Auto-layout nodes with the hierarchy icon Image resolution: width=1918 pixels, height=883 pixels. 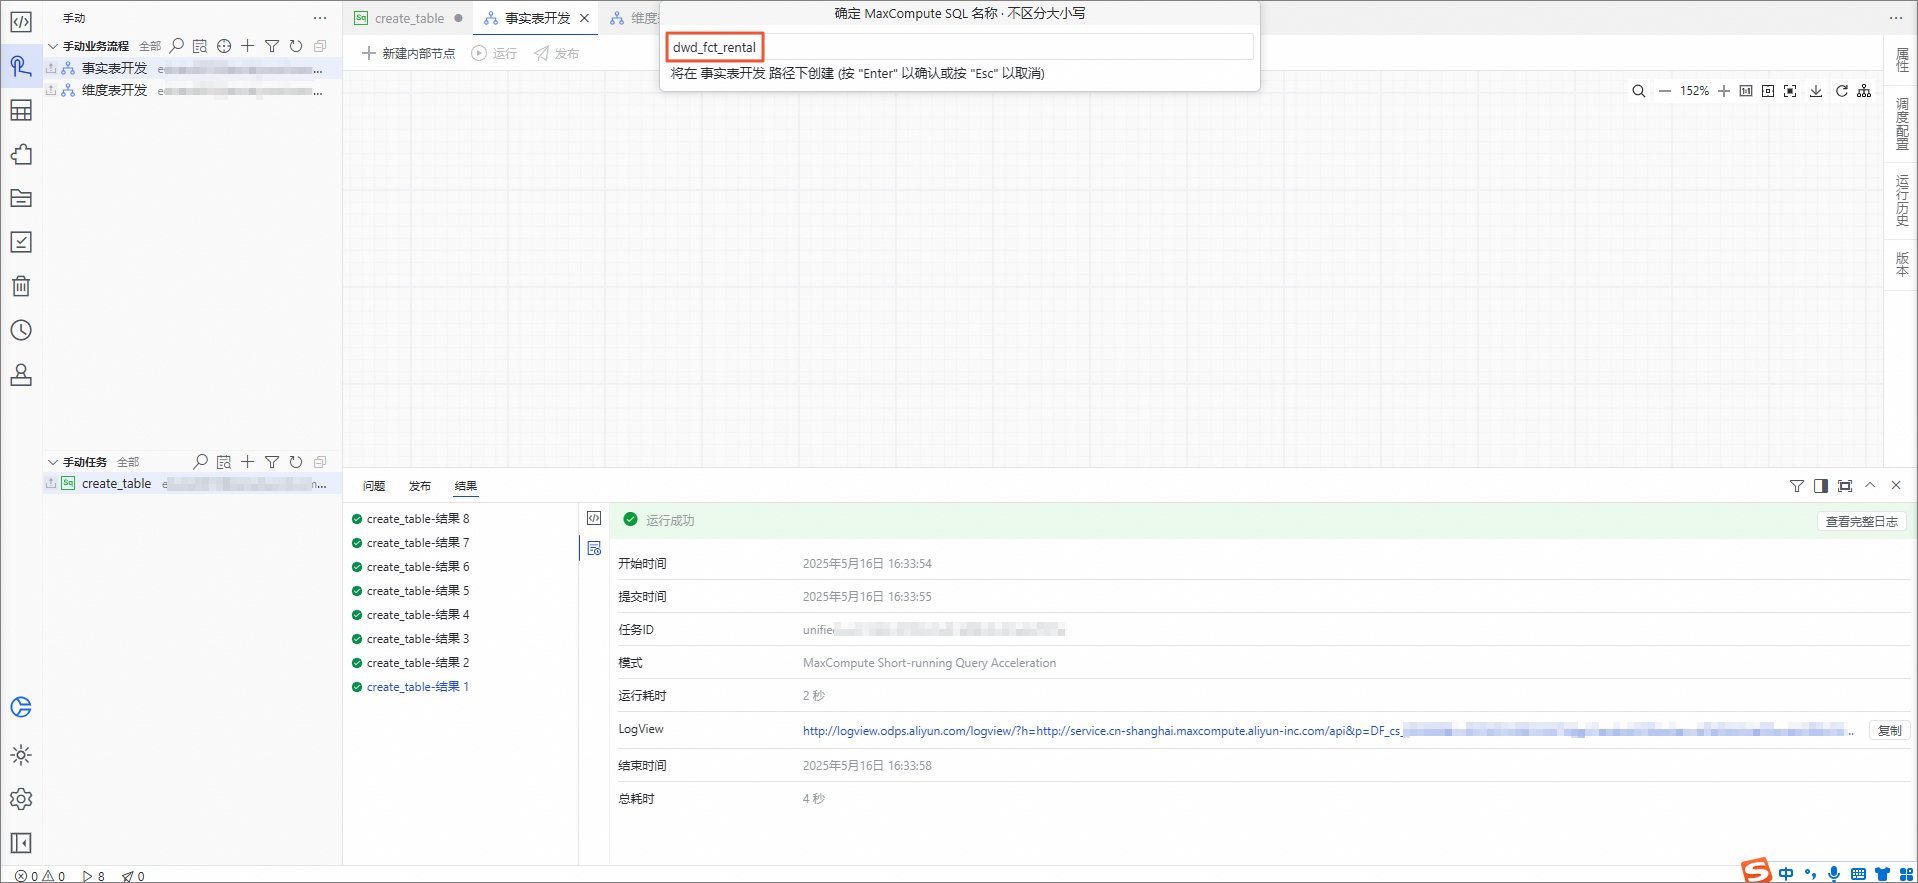click(1864, 91)
